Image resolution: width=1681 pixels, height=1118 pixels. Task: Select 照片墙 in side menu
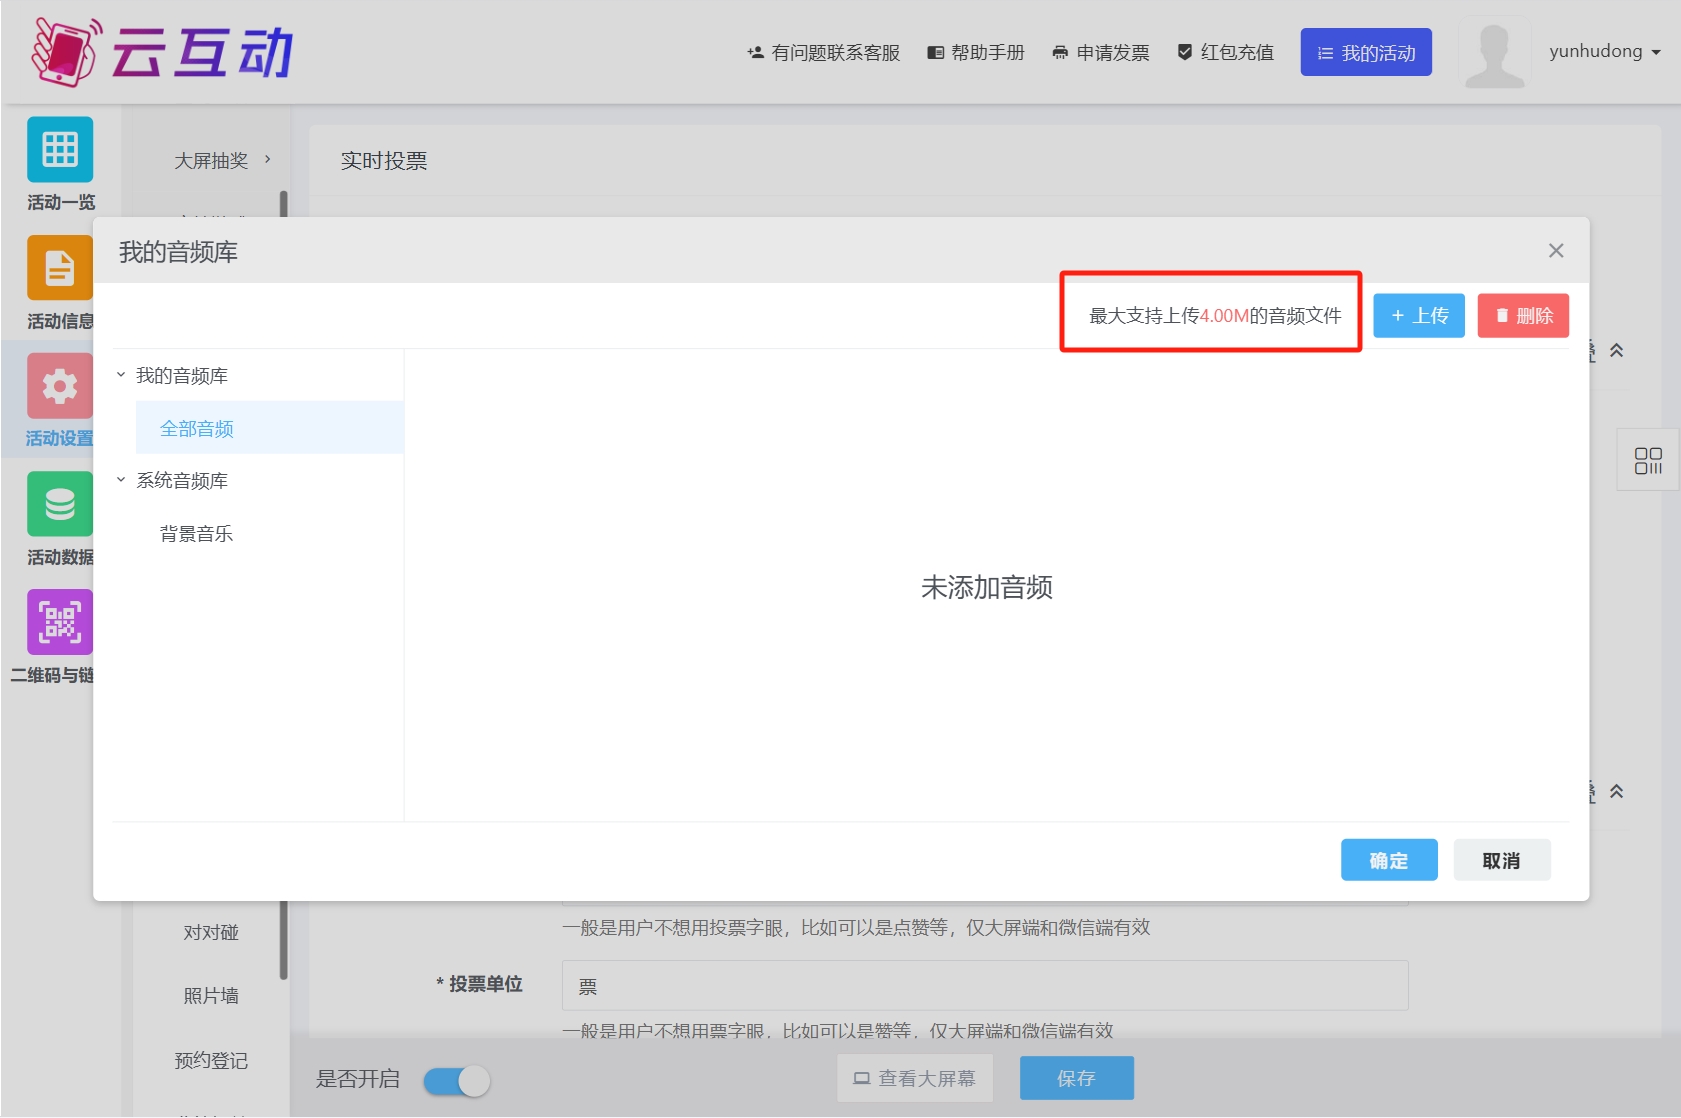tap(211, 996)
